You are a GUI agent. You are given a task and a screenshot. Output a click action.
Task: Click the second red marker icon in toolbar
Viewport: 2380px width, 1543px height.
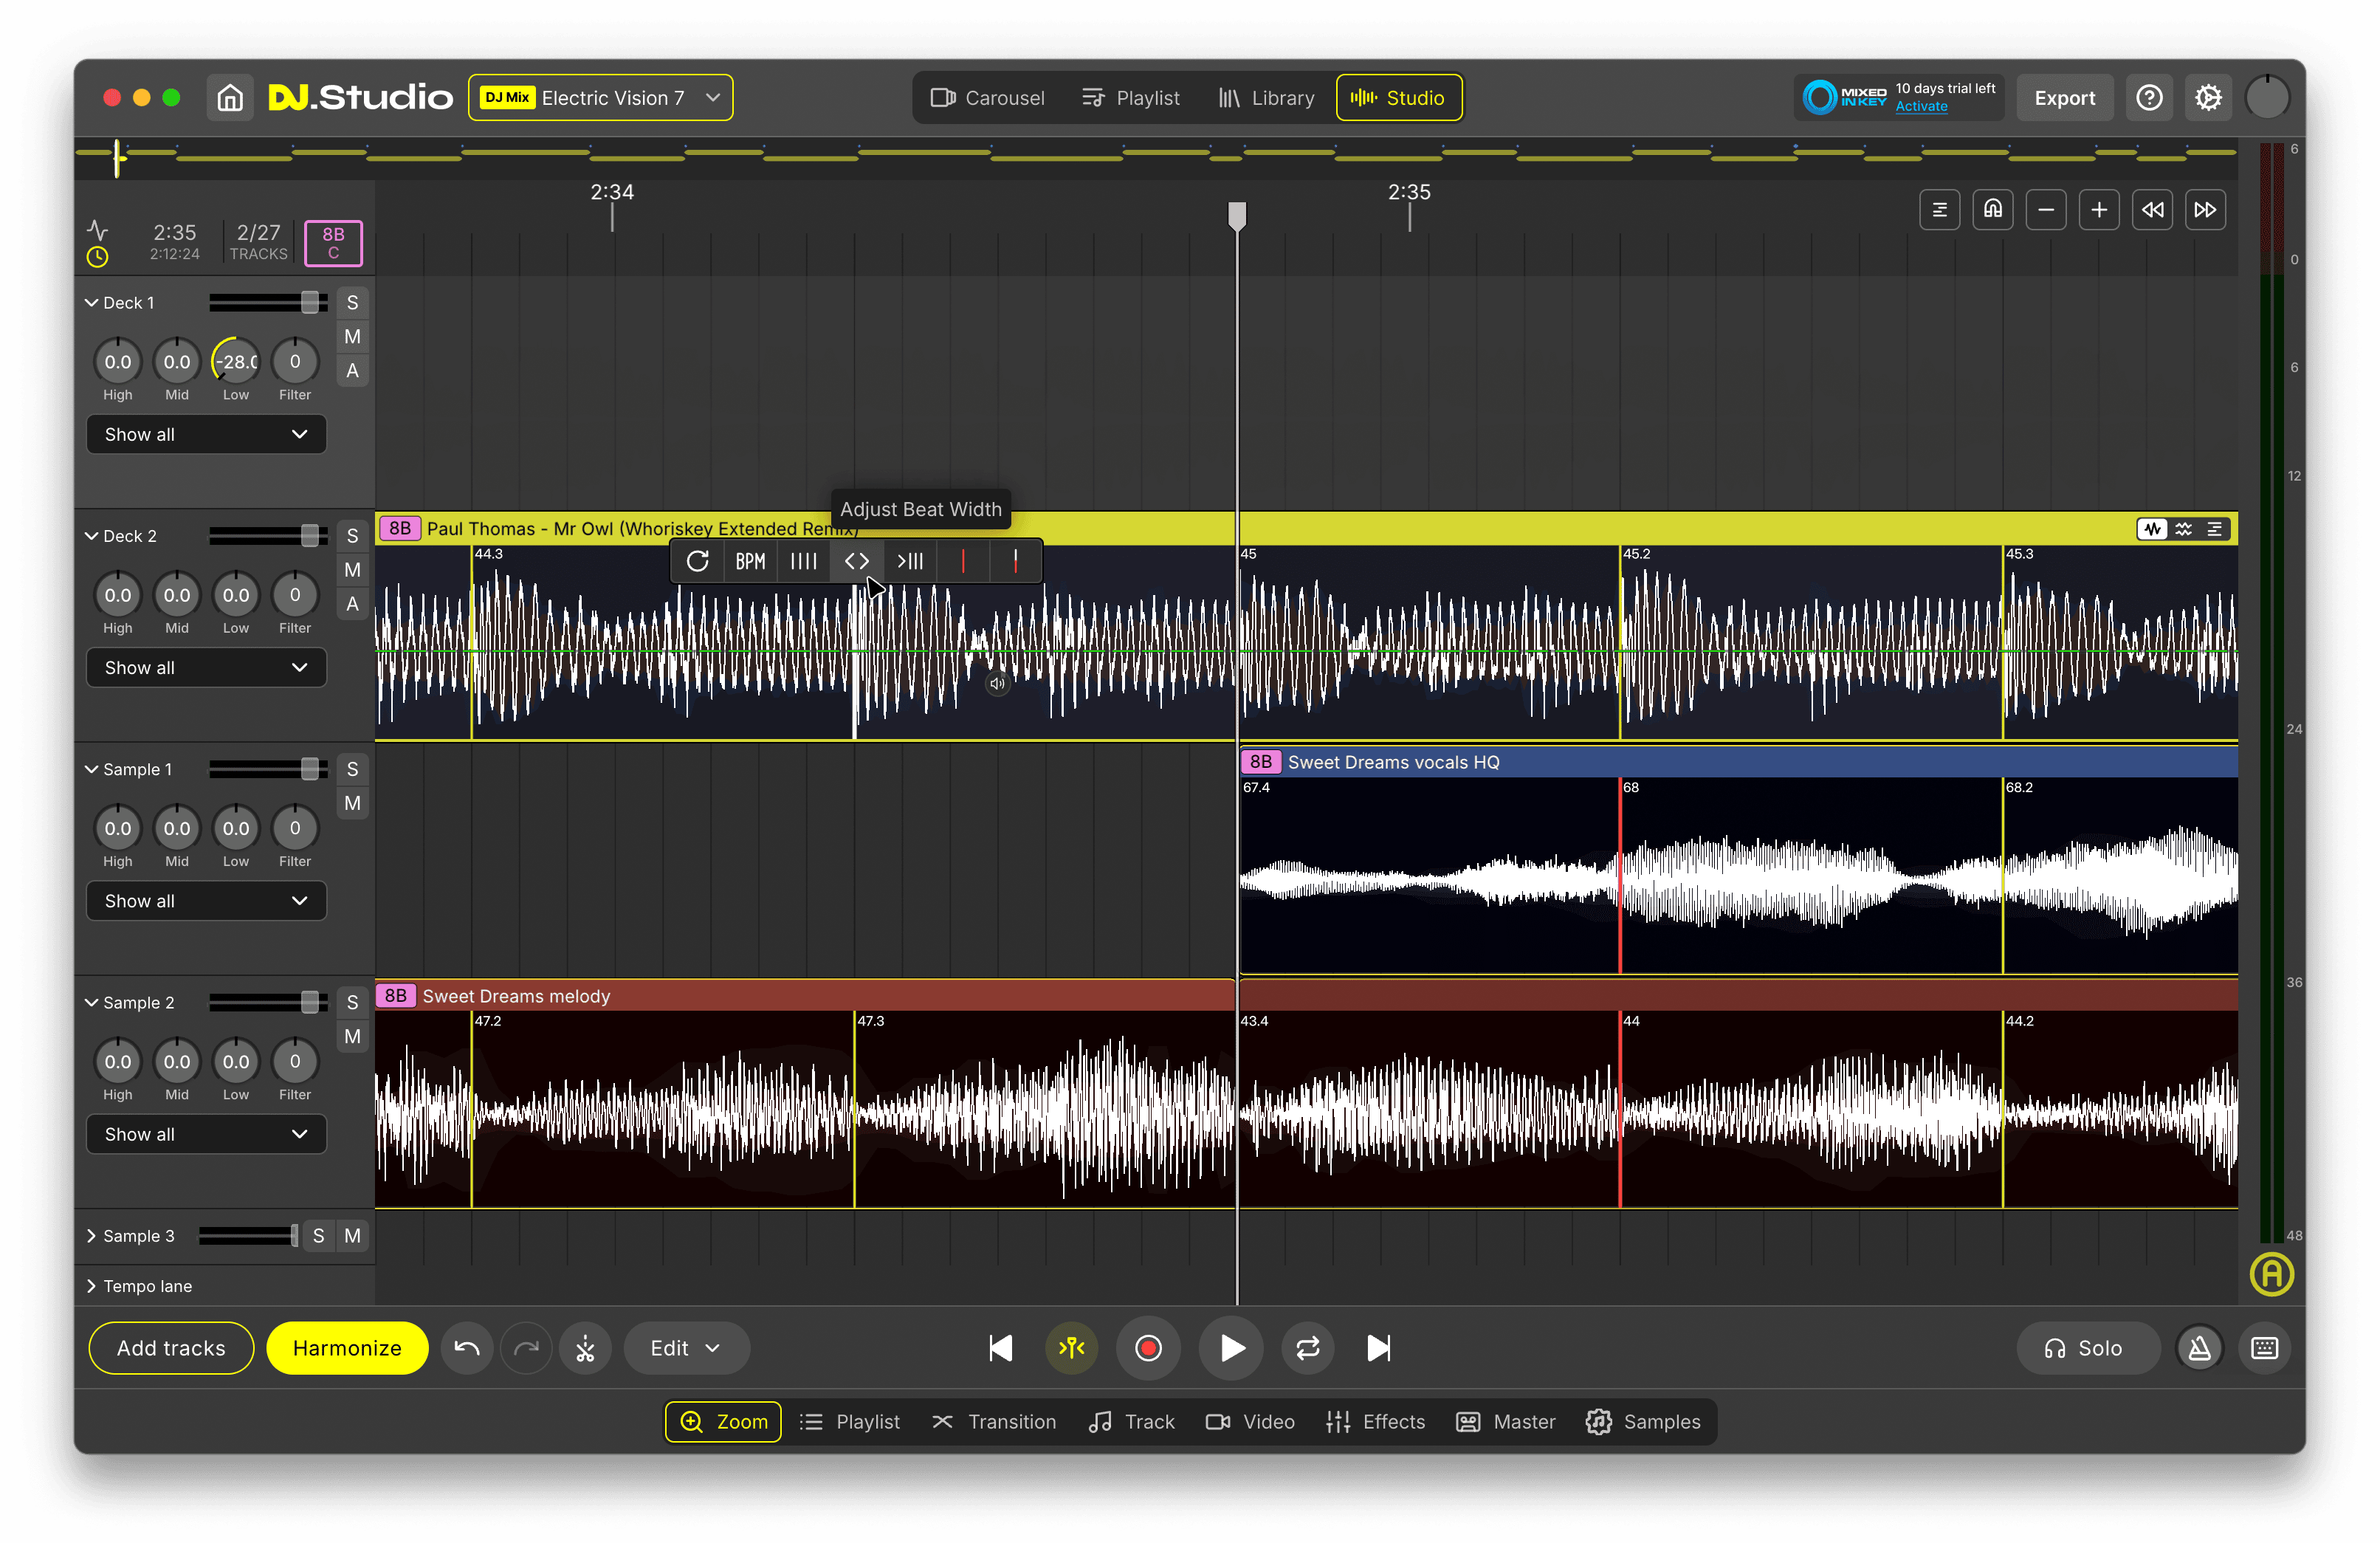tap(1015, 561)
